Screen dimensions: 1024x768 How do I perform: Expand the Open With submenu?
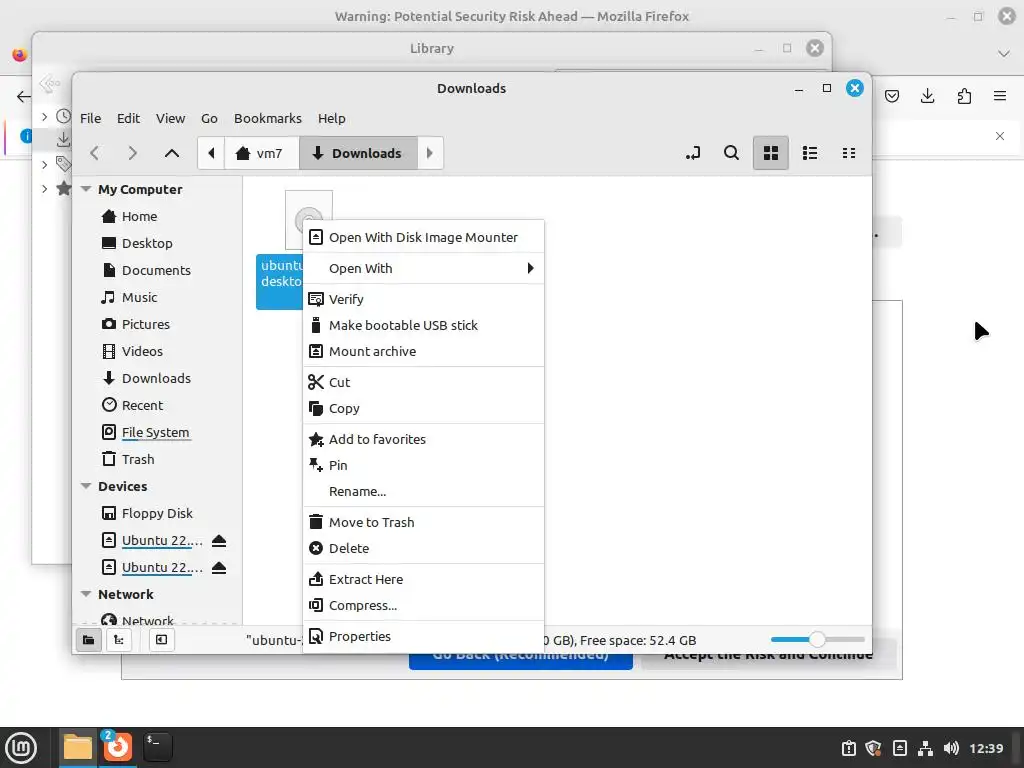pos(423,268)
